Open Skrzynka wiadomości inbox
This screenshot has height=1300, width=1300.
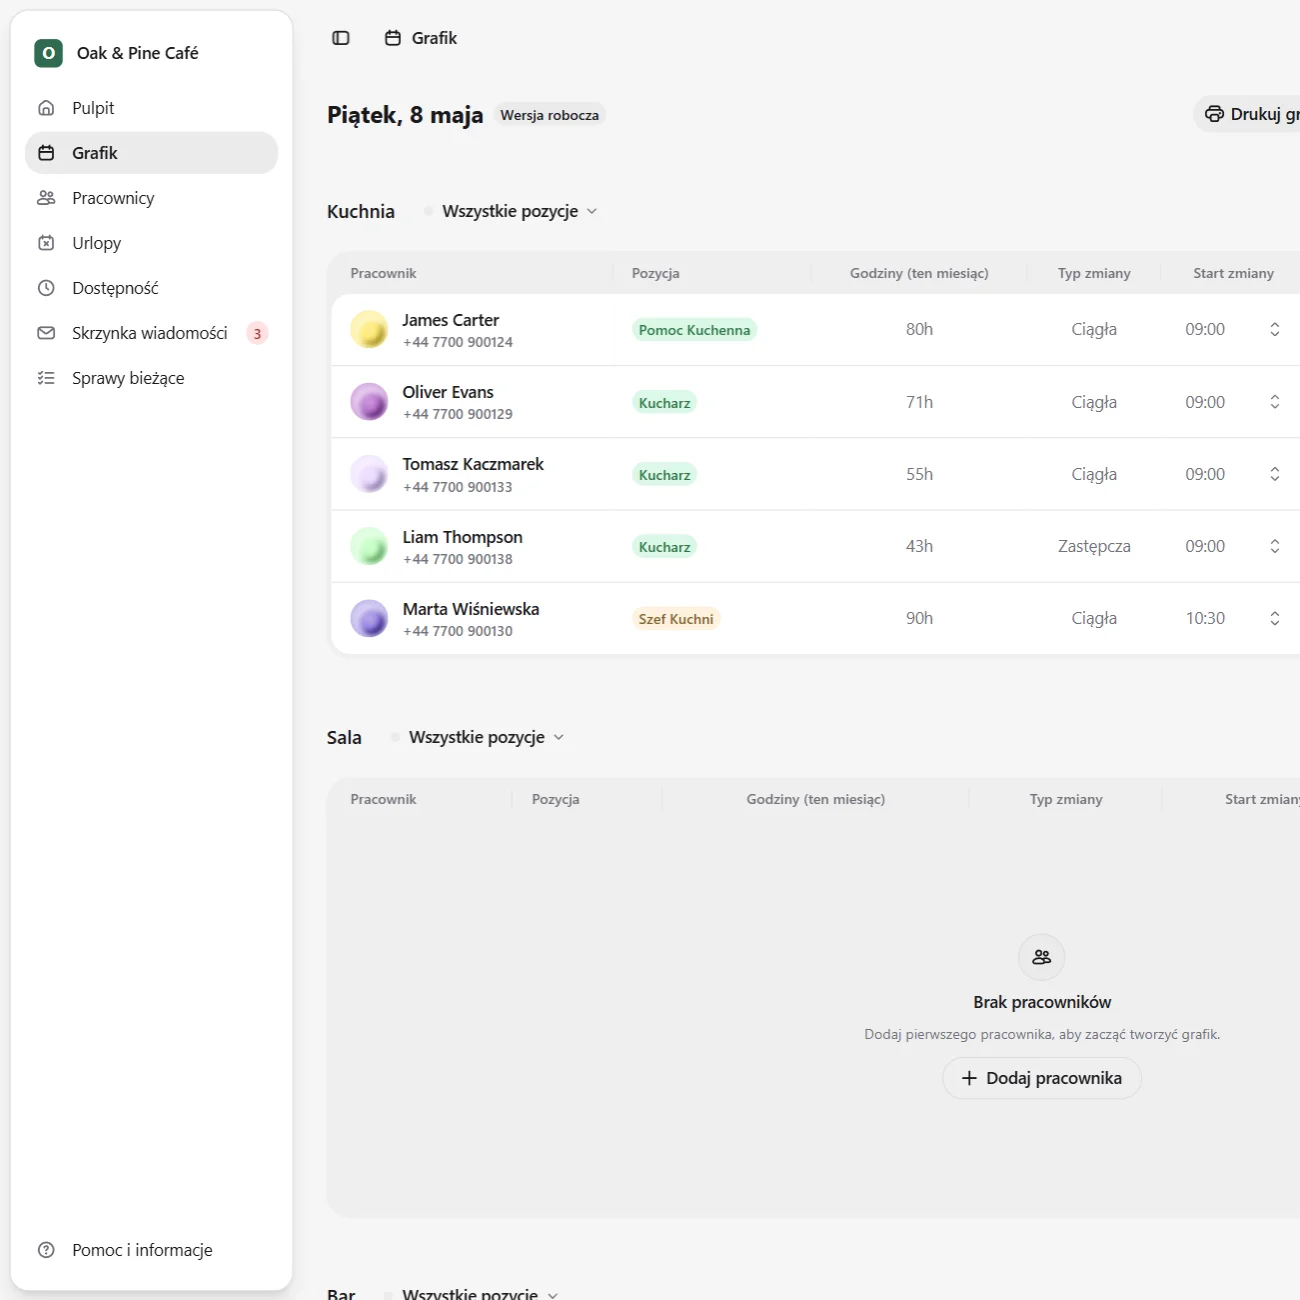coord(151,333)
